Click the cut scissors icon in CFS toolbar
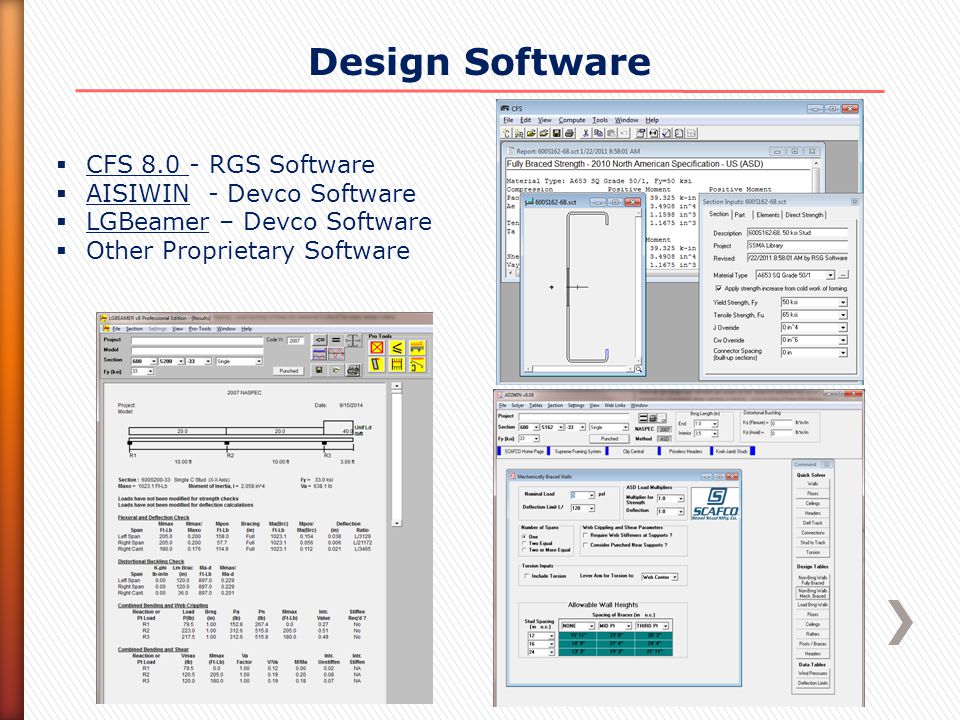The image size is (960, 720). click(586, 133)
